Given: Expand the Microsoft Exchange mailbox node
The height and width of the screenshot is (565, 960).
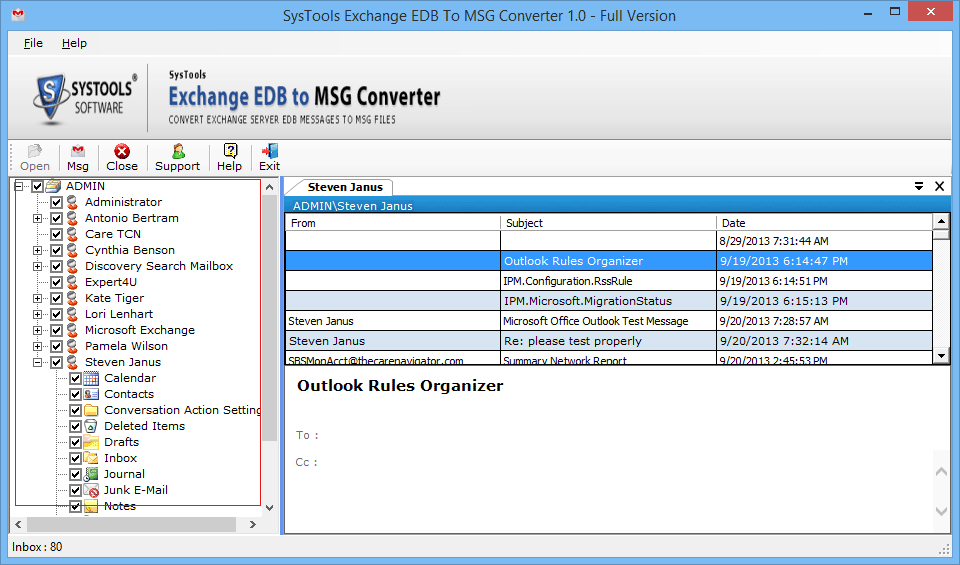Looking at the screenshot, I should click(x=38, y=330).
